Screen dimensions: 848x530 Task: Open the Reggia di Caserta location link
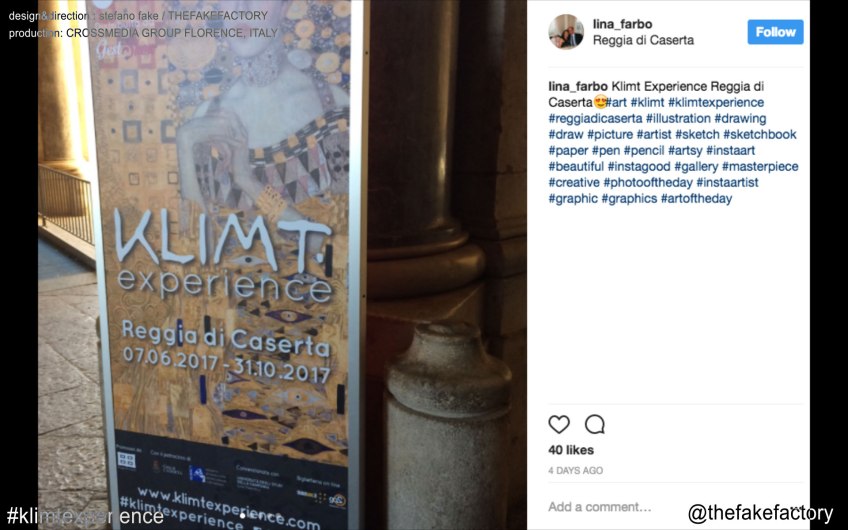[643, 40]
